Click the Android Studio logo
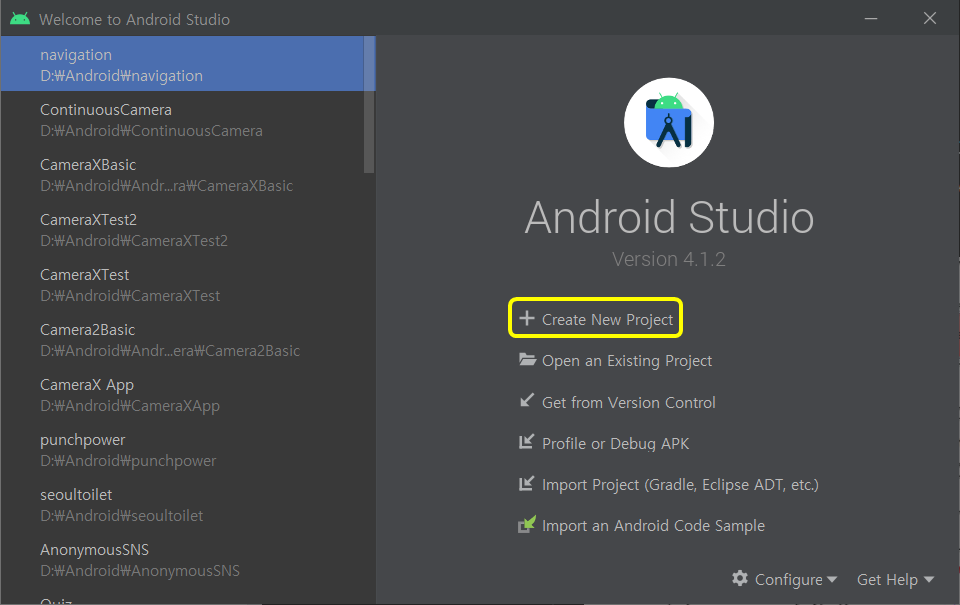960x605 pixels. tap(669, 122)
